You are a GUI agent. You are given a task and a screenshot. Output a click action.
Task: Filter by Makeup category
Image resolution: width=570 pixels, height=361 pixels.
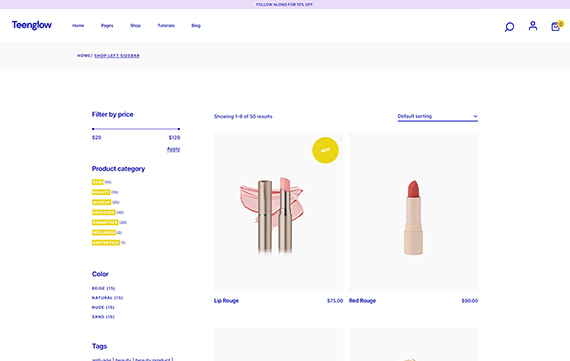pos(101,202)
